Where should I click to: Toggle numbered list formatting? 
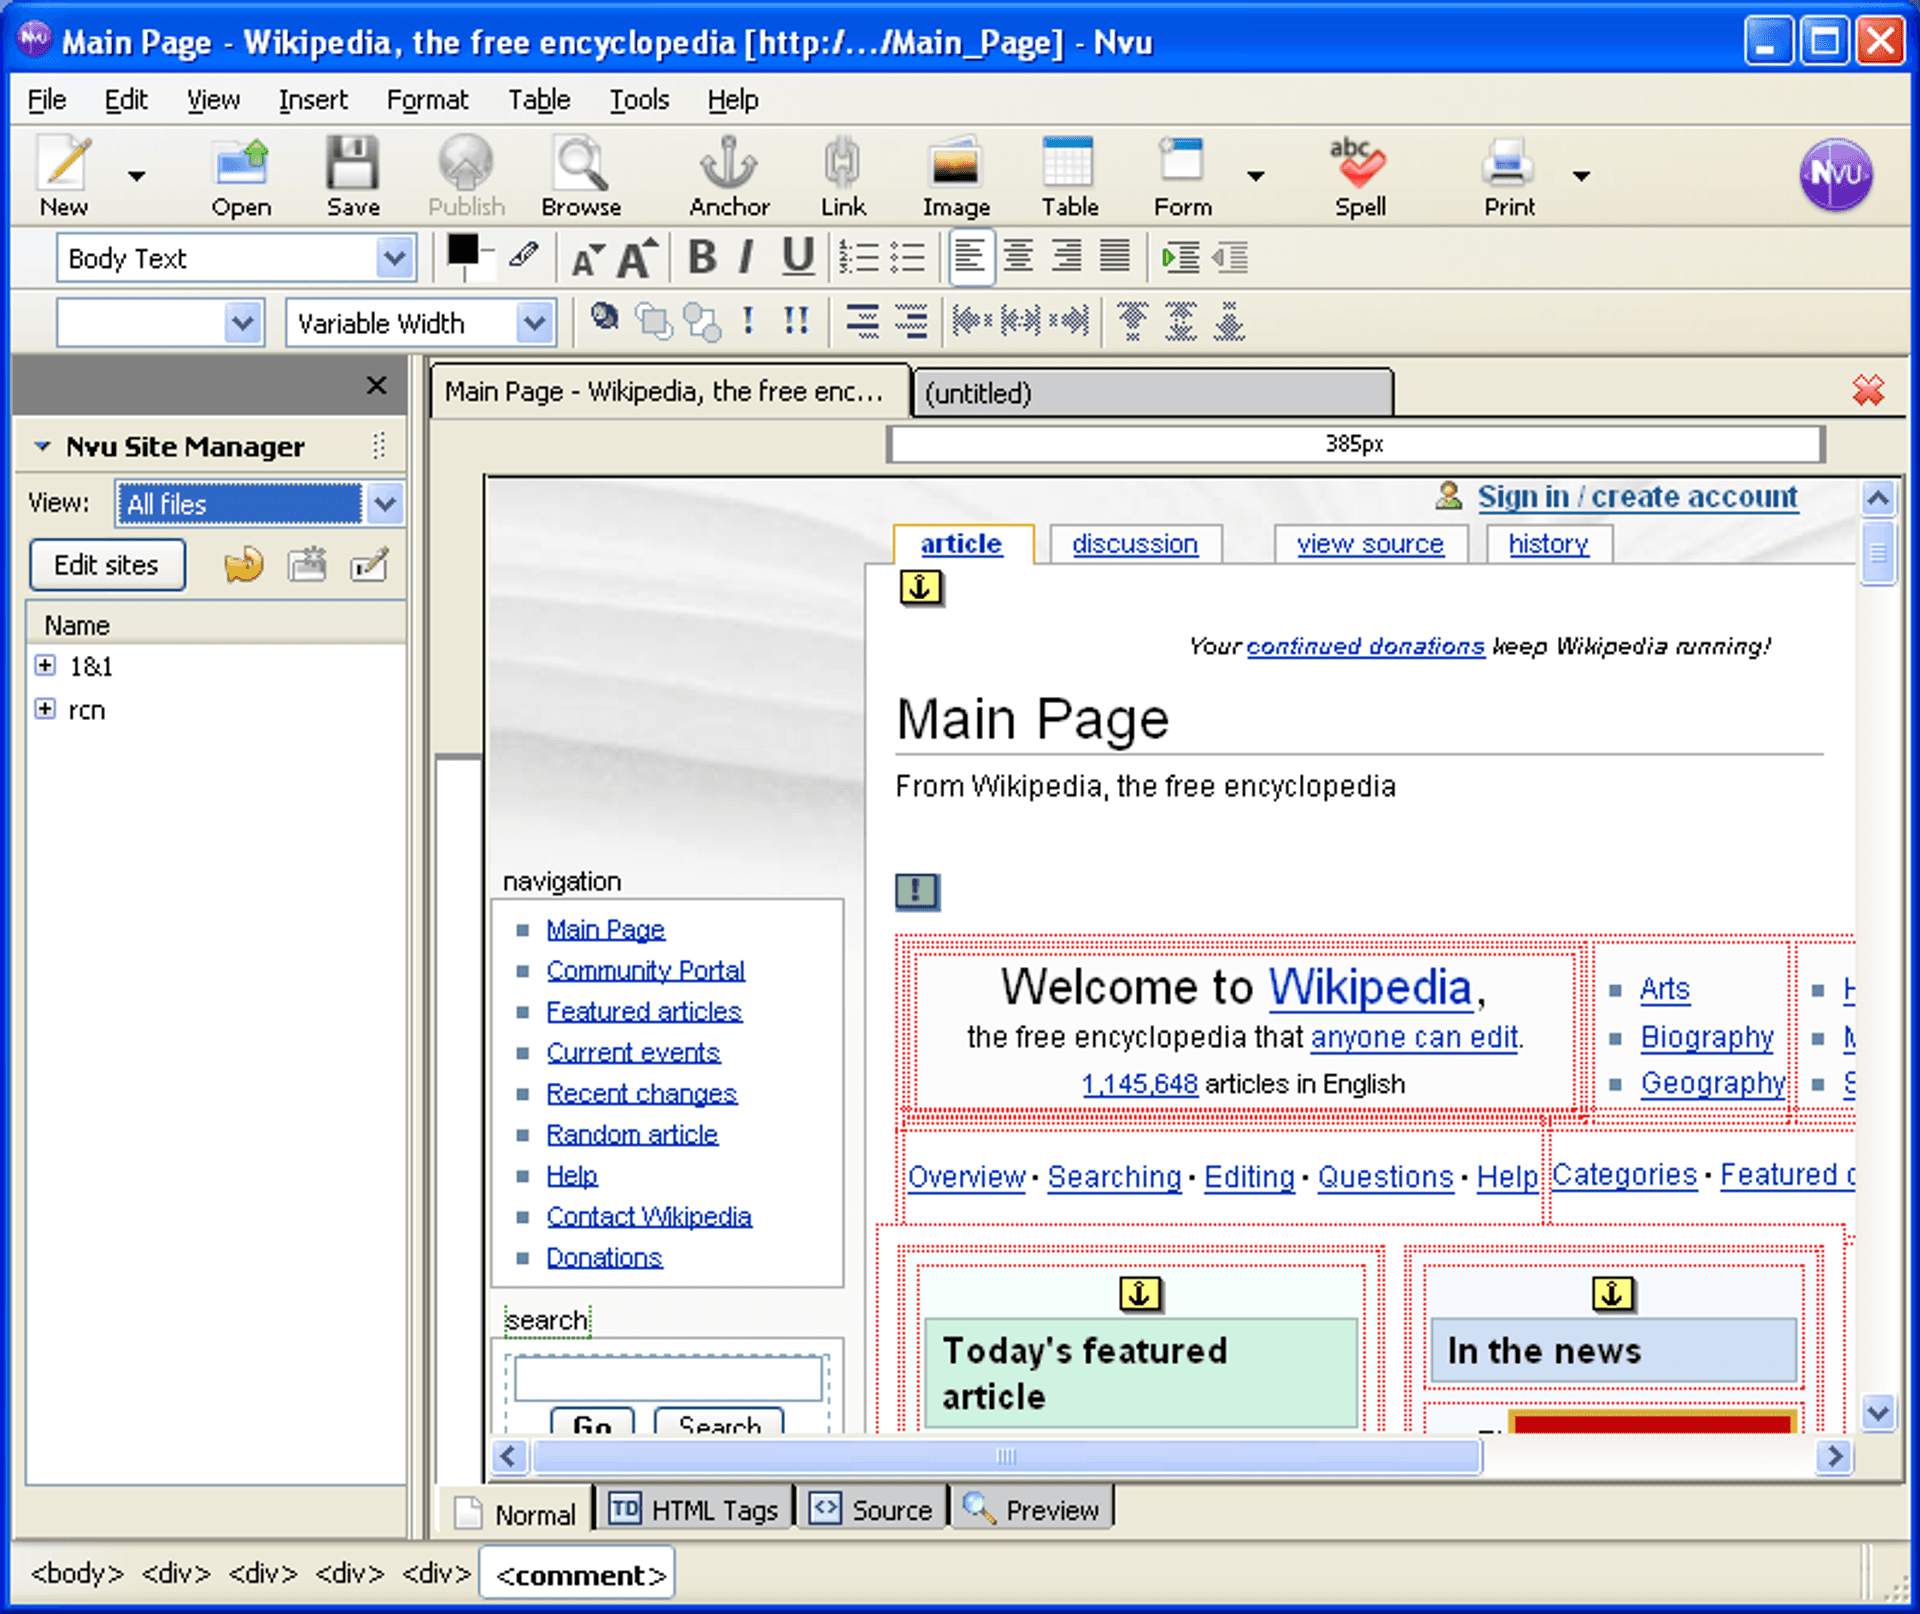tap(858, 258)
